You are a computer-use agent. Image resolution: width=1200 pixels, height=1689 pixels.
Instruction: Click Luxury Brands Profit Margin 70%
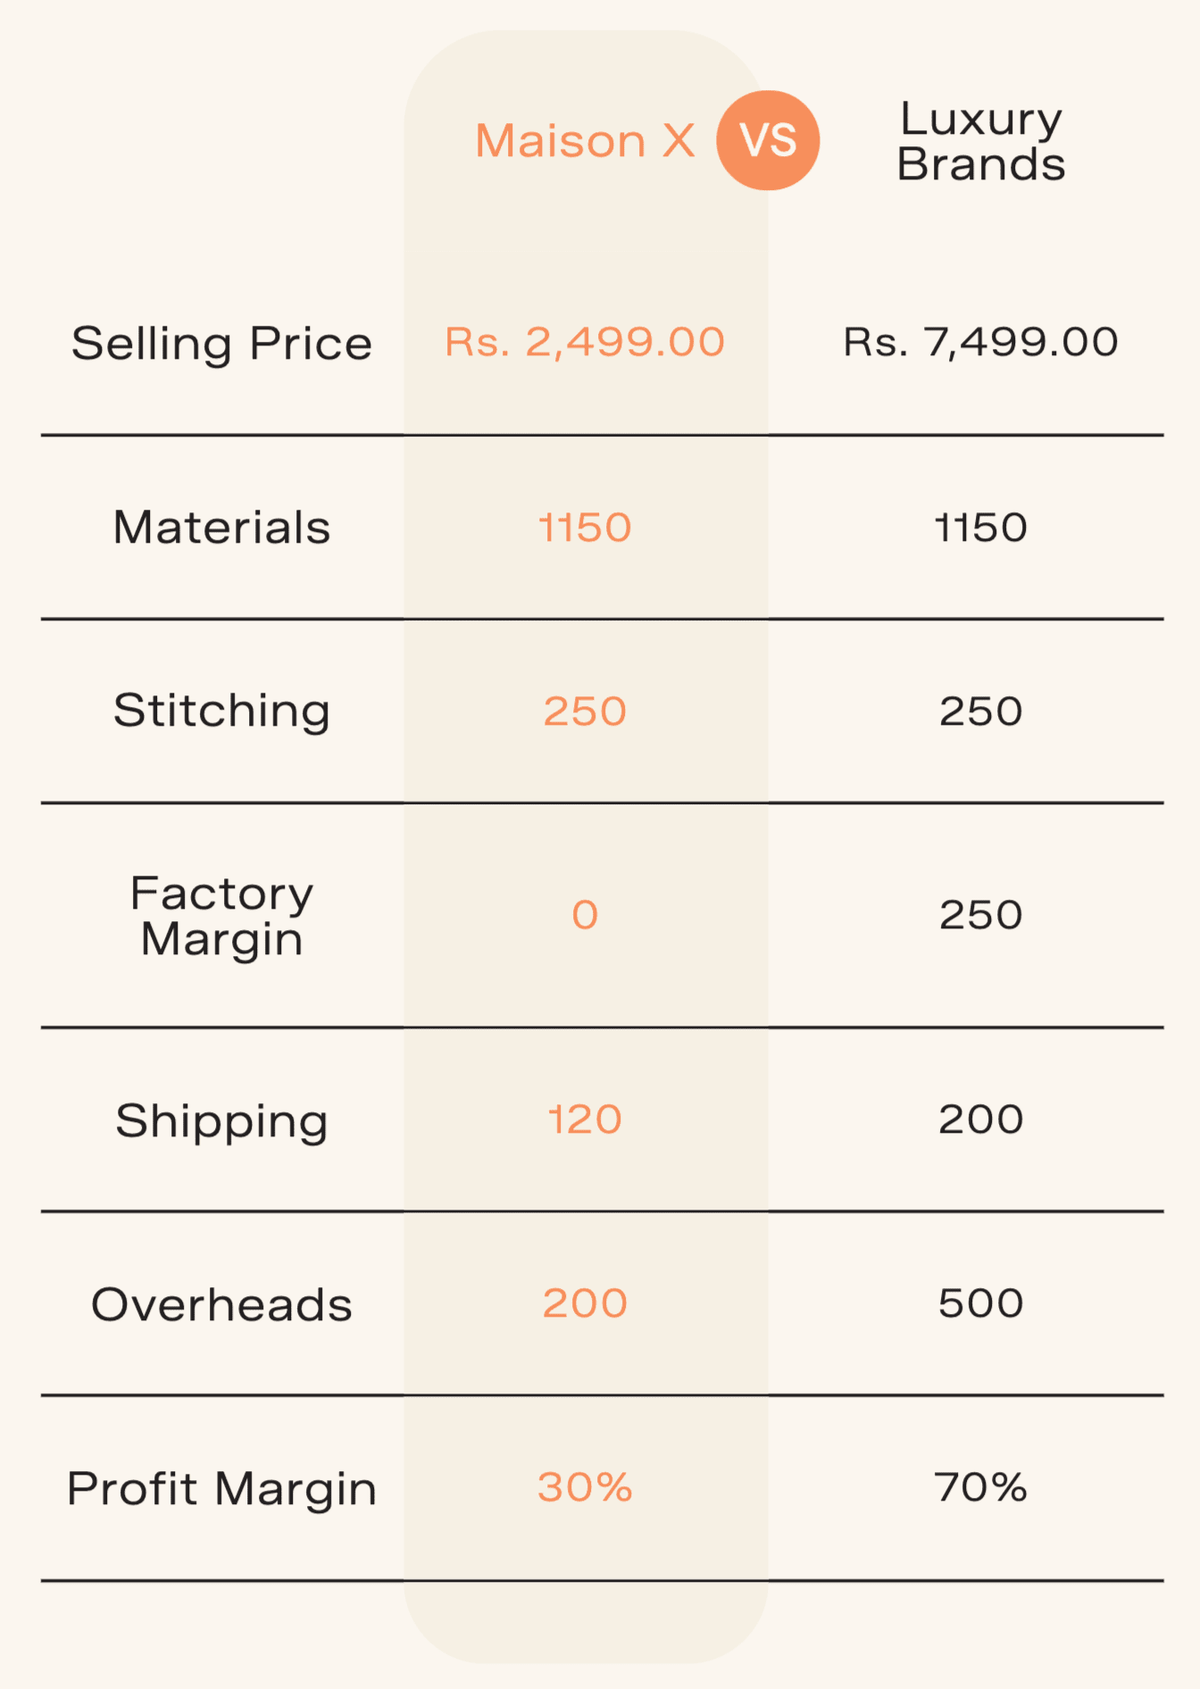(981, 1488)
